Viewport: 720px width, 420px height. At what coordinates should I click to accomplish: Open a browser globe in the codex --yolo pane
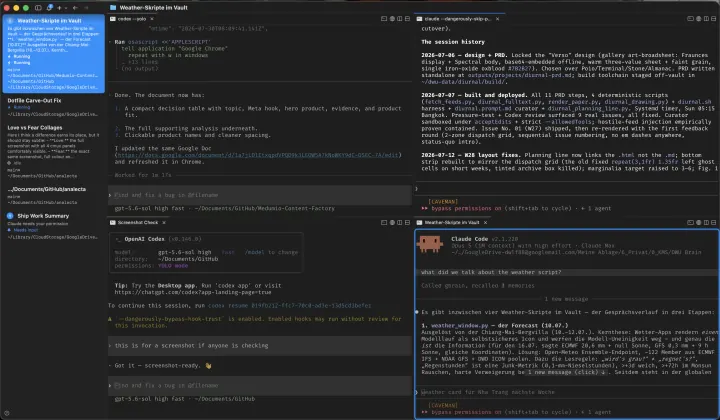(392, 19)
